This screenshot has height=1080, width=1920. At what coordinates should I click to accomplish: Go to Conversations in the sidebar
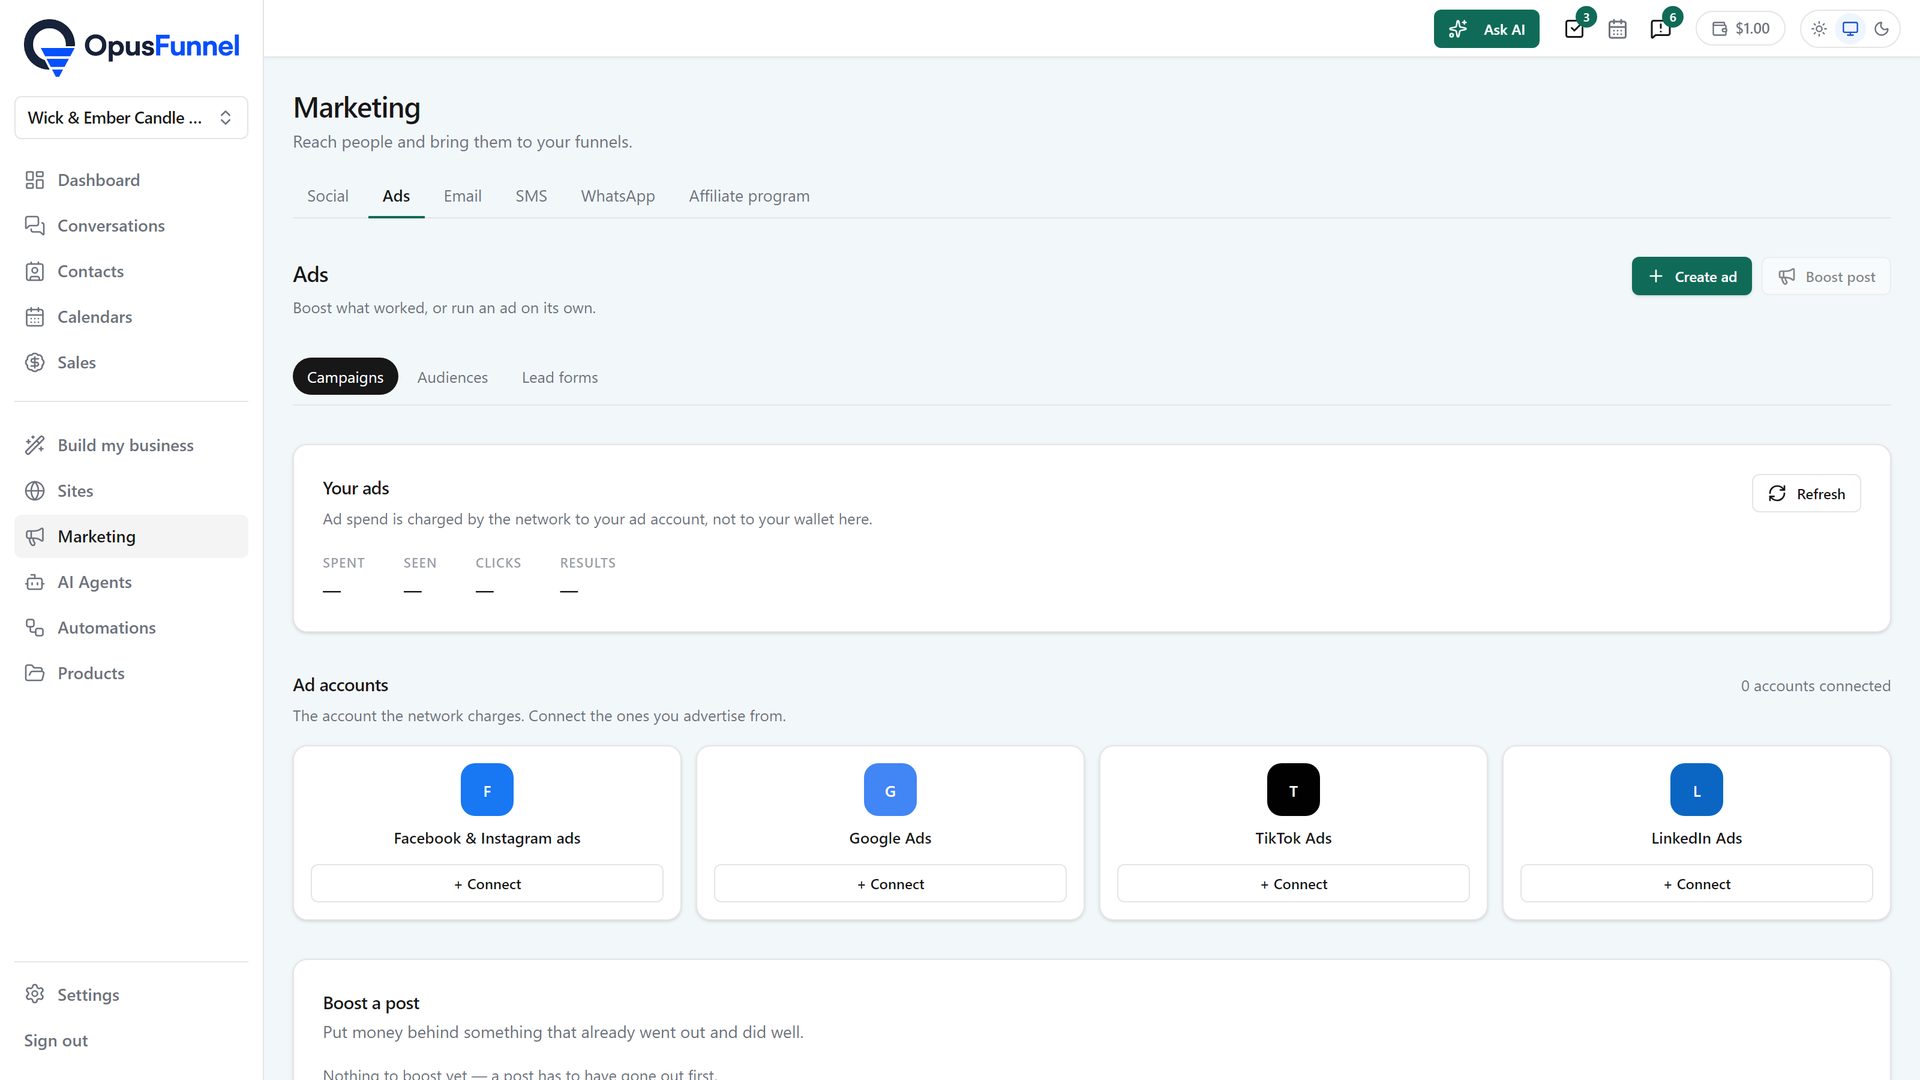pos(131,226)
